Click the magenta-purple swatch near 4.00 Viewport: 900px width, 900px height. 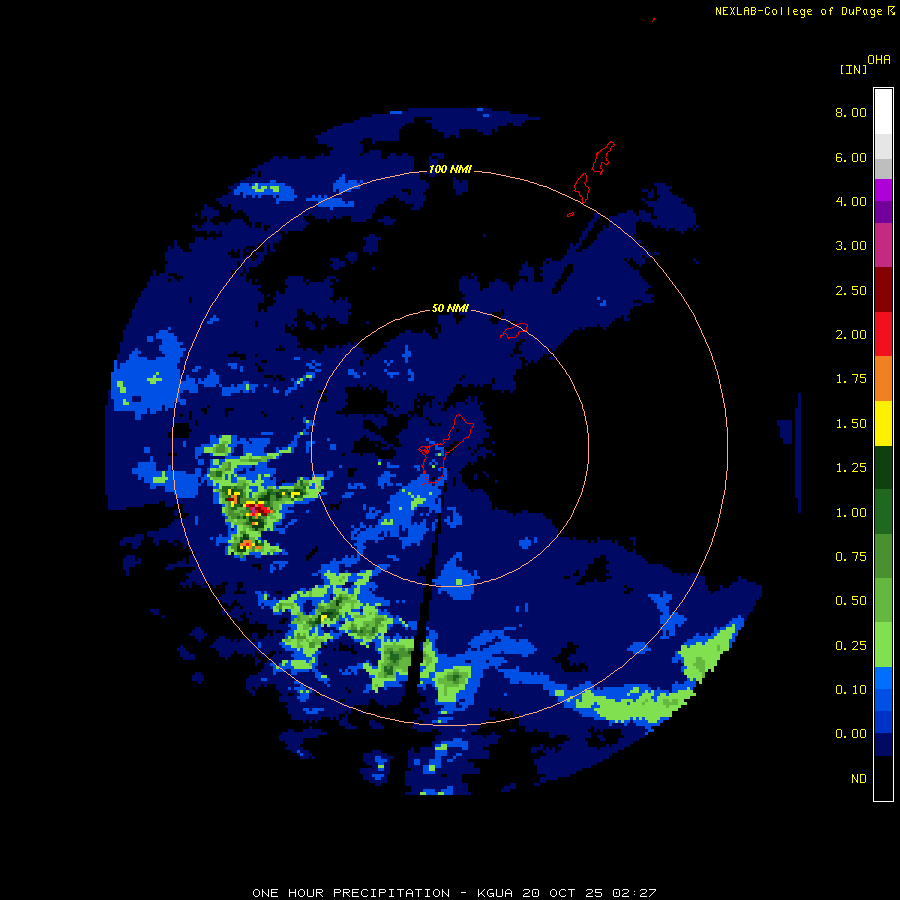[x=883, y=190]
